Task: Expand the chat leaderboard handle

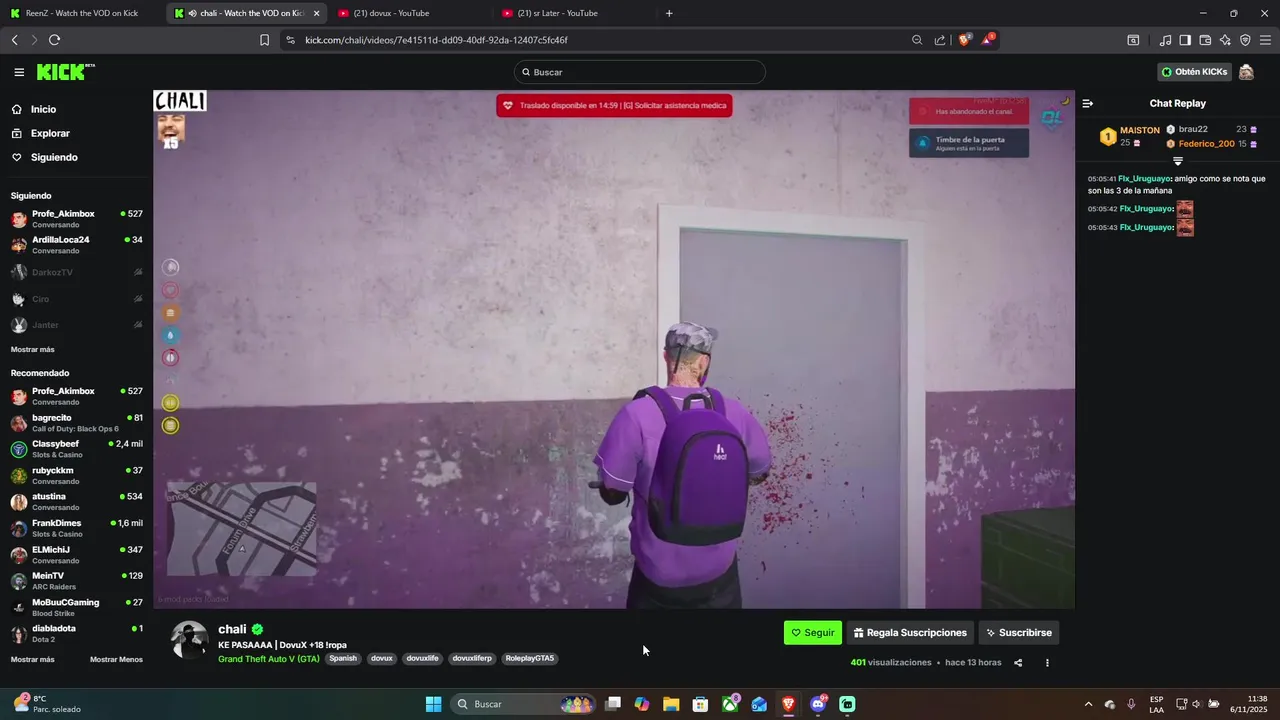Action: (x=1178, y=161)
